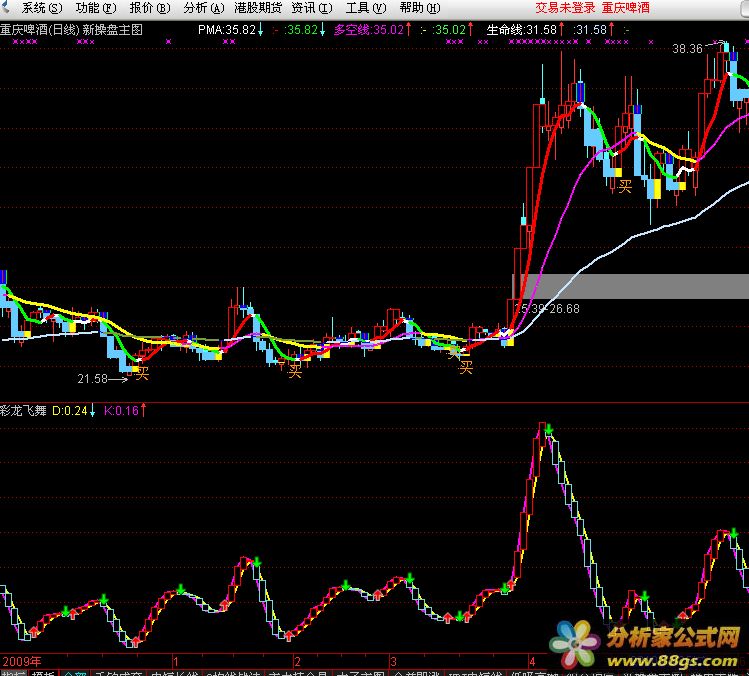Open the 工具(V) menu
The height and width of the screenshot is (676, 749).
click(366, 8)
